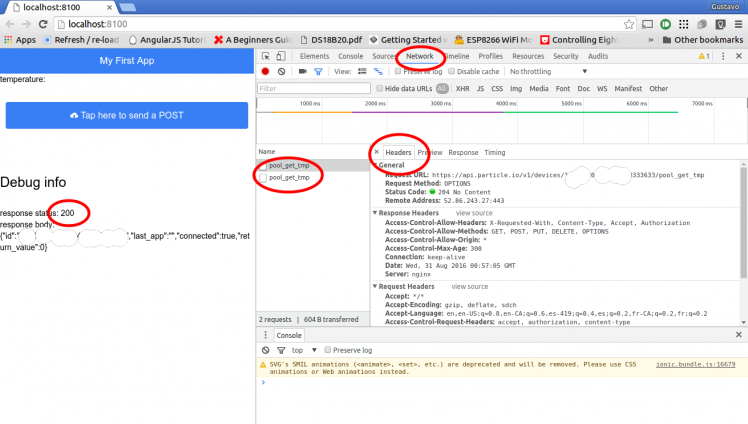Click the shield extension icon

tap(720, 24)
